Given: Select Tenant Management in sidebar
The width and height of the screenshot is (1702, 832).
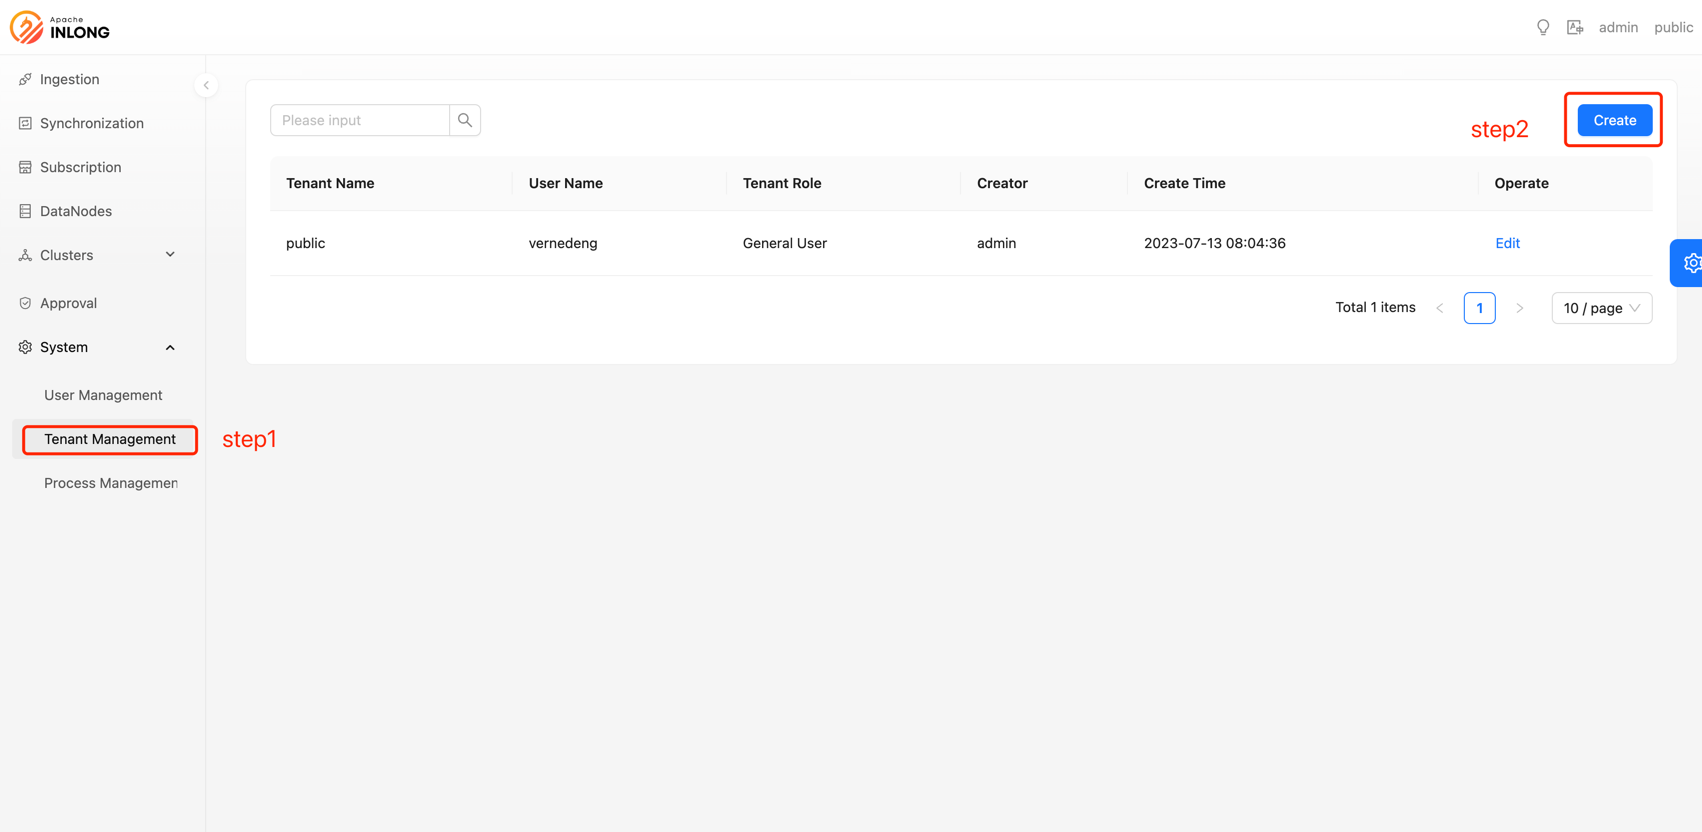Looking at the screenshot, I should [109, 439].
